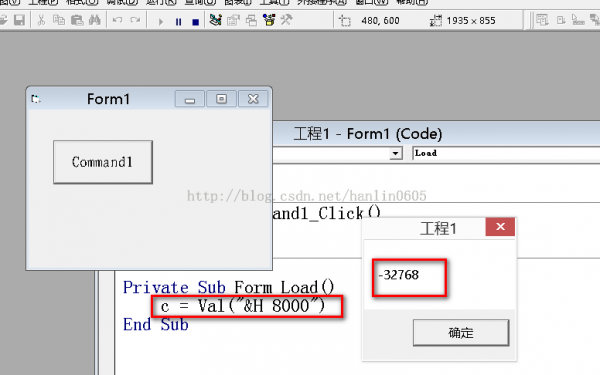Pause execution with the Break button
Viewport: 600px width, 375px height.
pos(178,22)
